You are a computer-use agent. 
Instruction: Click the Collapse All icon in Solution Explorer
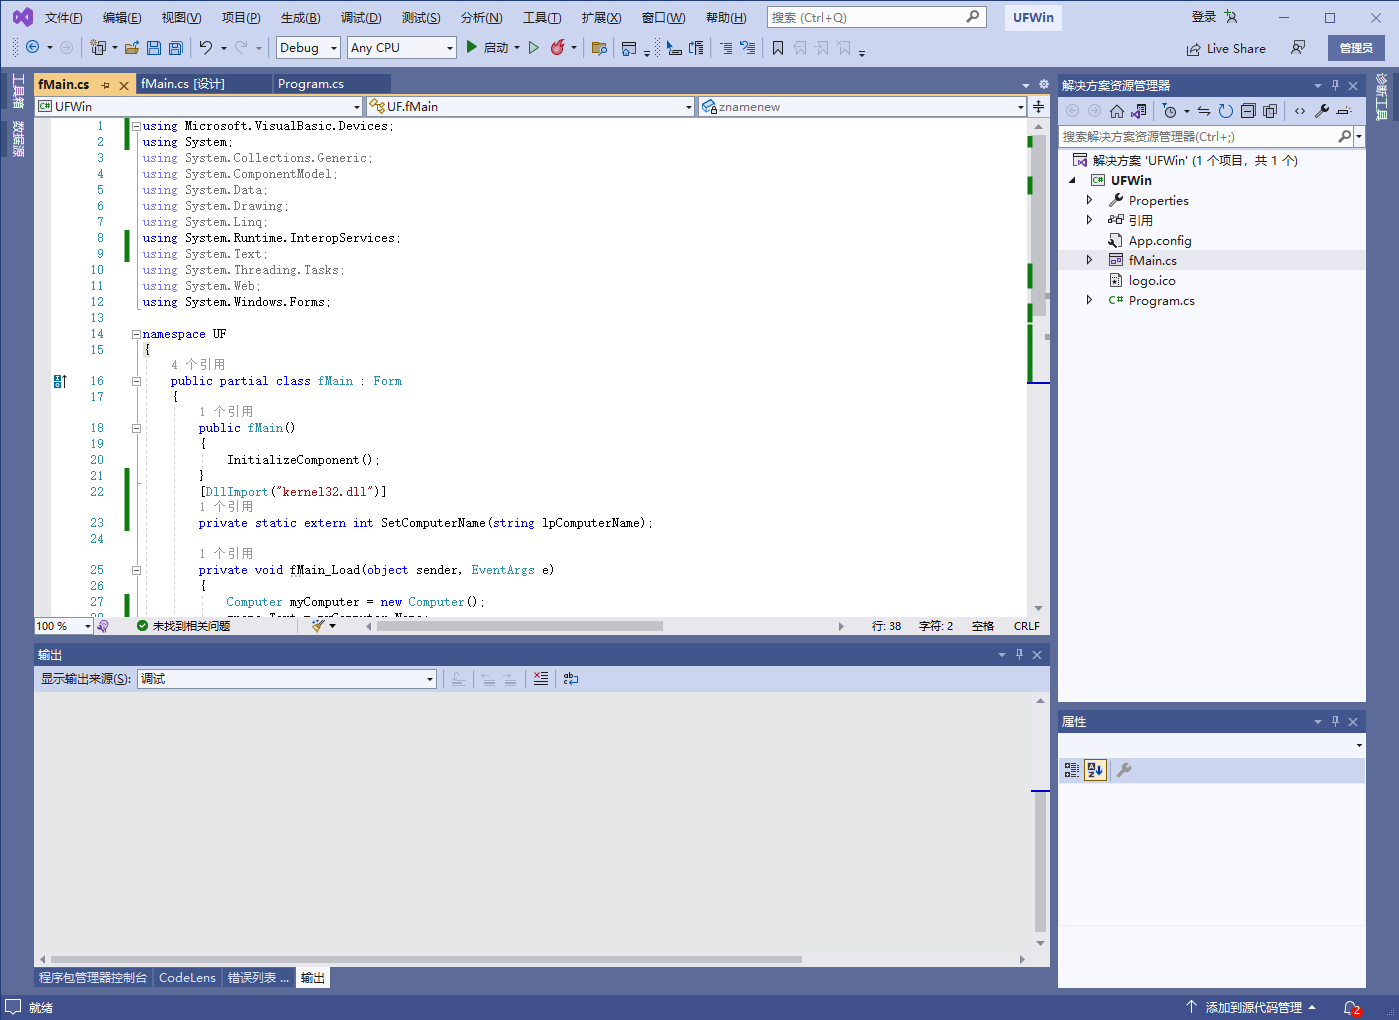coord(1248,111)
